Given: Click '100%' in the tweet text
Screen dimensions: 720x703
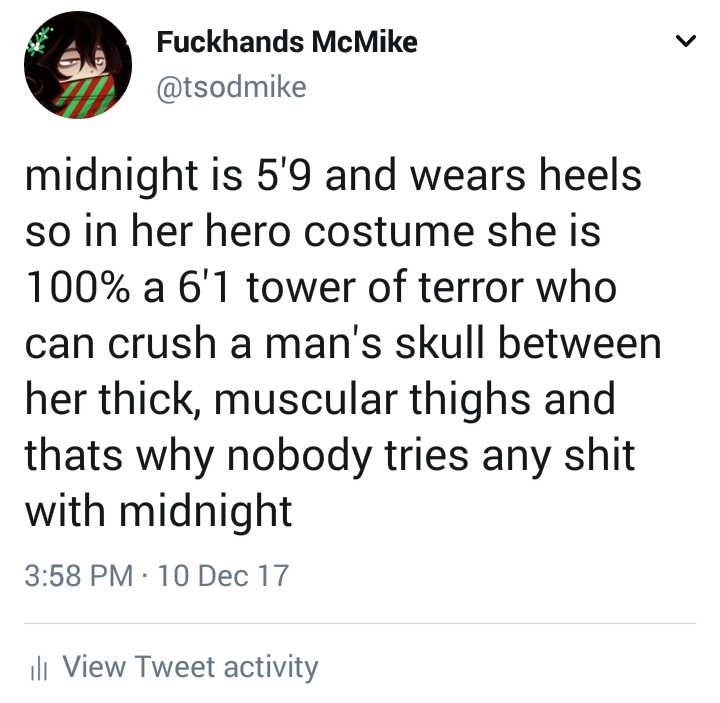Looking at the screenshot, I should [78, 288].
